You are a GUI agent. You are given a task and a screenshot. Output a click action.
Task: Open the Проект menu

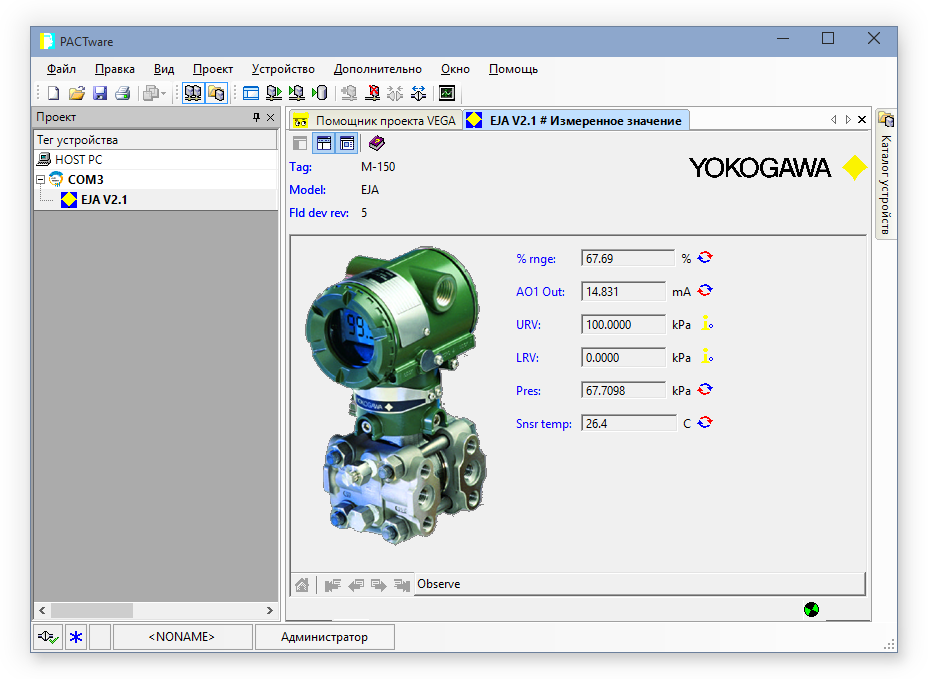213,69
